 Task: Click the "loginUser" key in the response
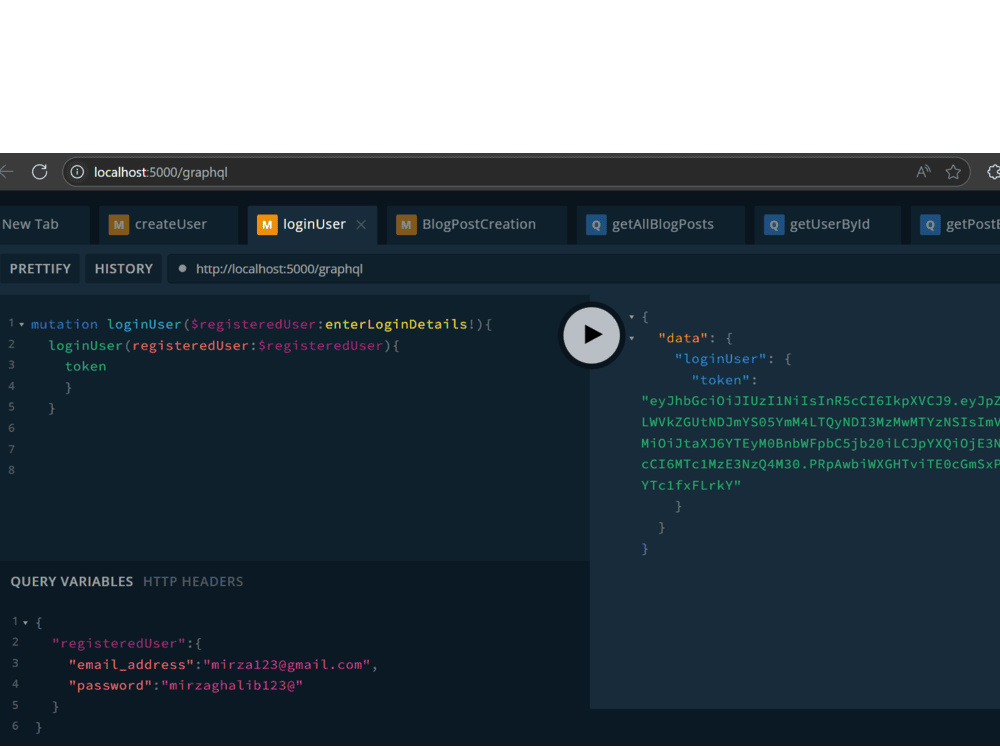coord(720,359)
